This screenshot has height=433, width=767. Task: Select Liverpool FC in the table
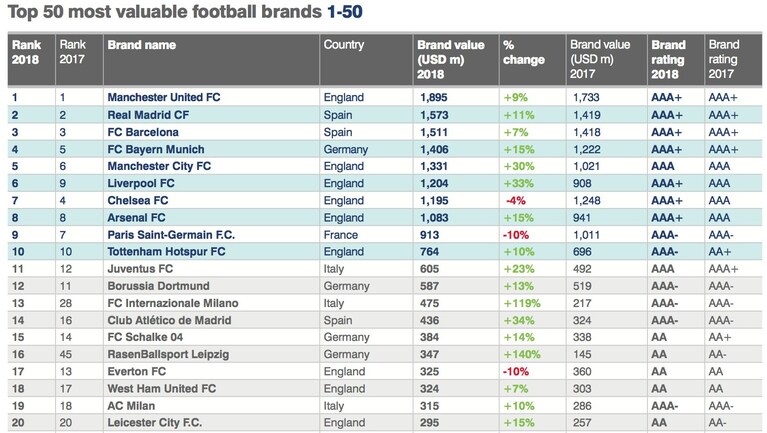[x=141, y=183]
